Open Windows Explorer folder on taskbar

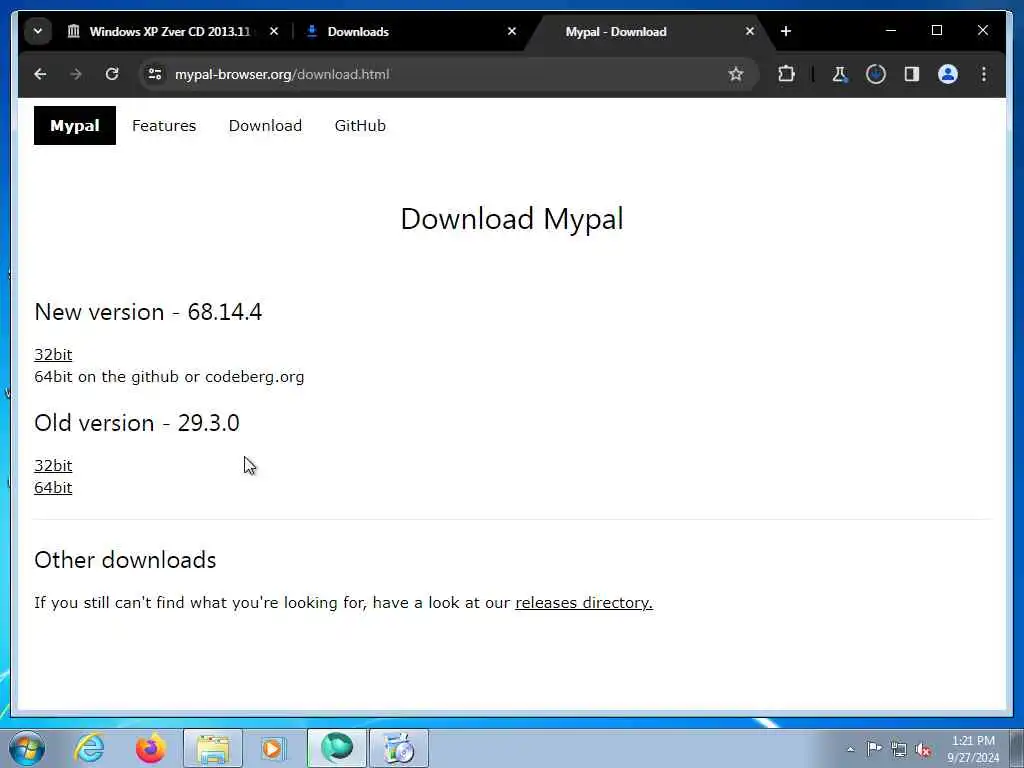coord(213,748)
